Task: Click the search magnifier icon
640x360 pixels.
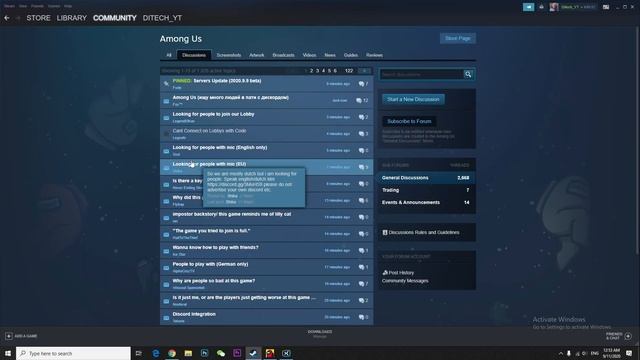Action: 468,74
